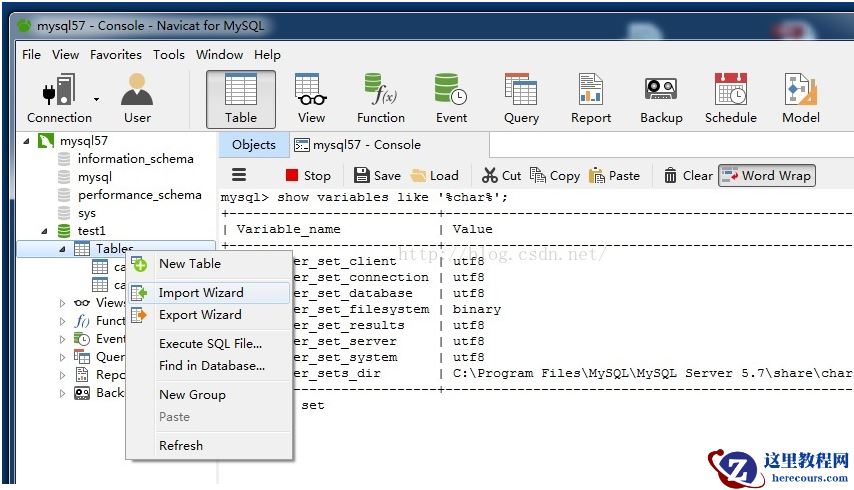
Task: Click the Queries tree icon
Action: [82, 357]
